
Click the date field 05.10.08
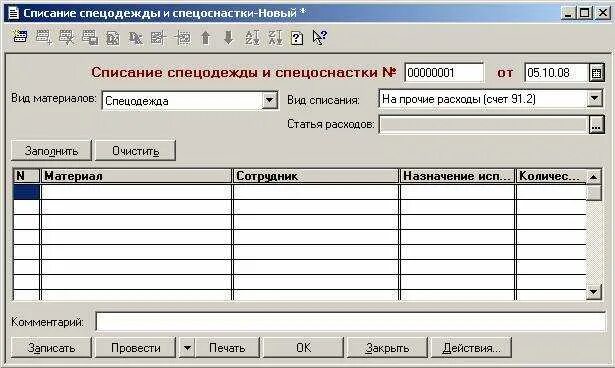pyautogui.click(x=557, y=73)
